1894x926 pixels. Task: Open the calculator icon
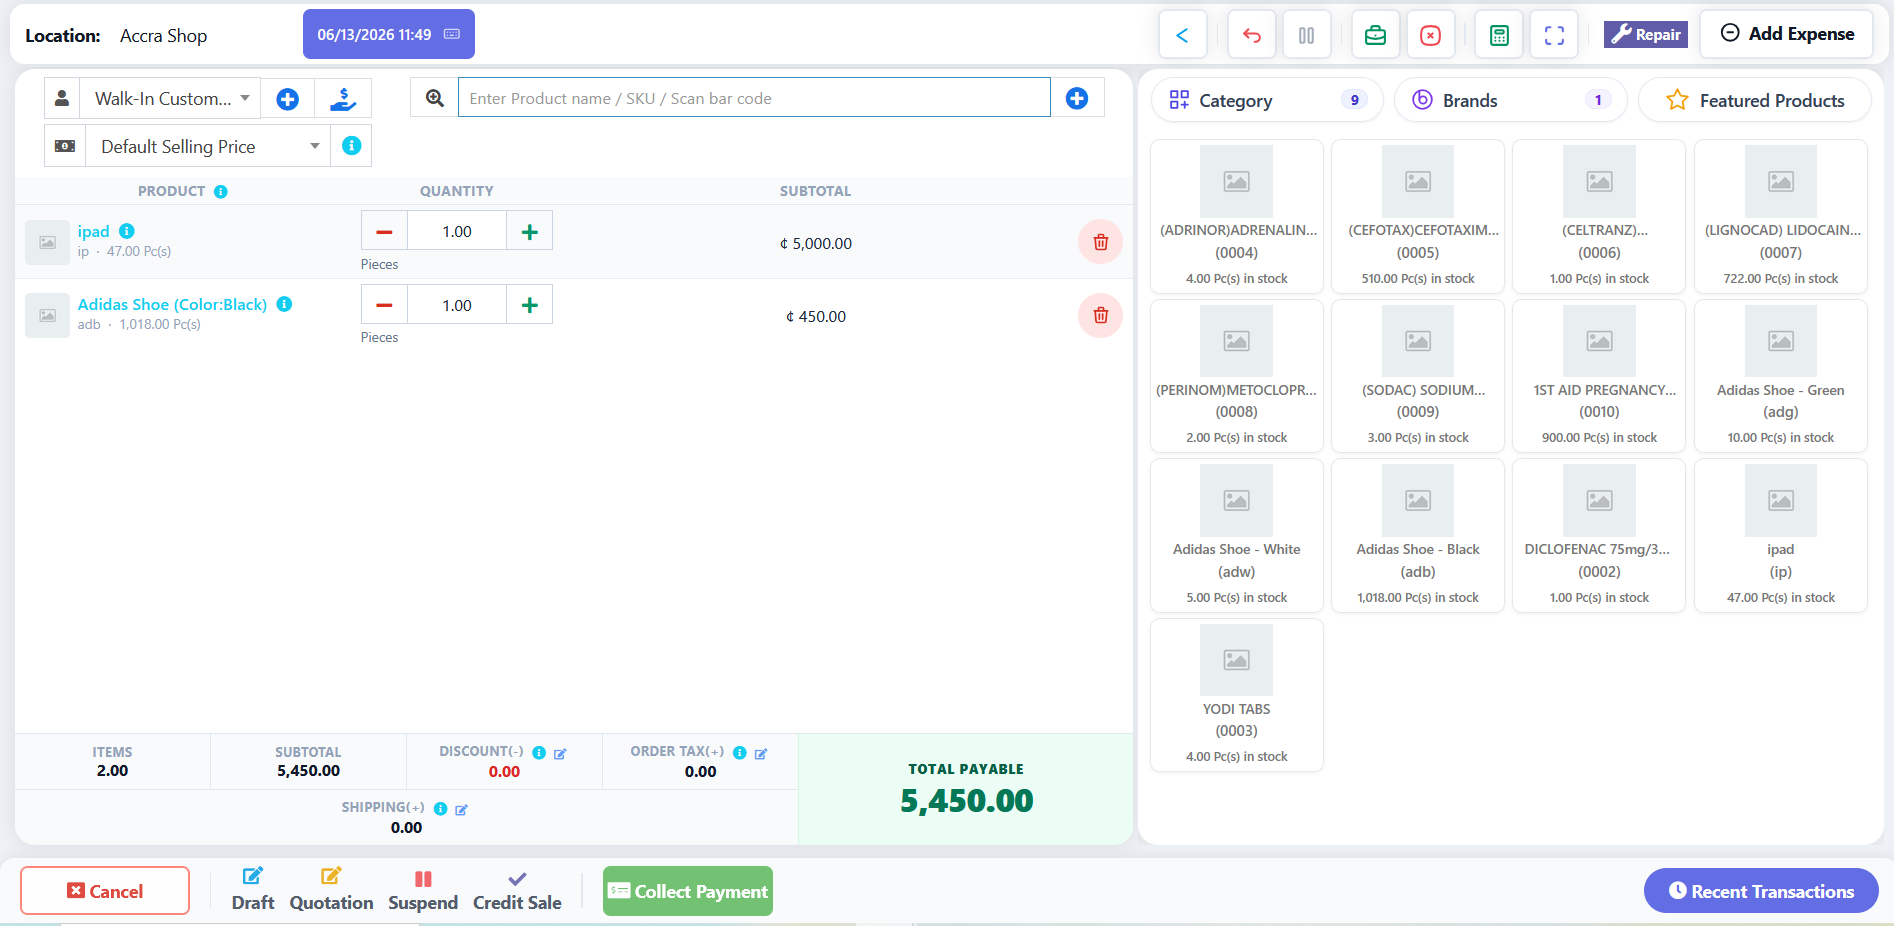pos(1499,35)
